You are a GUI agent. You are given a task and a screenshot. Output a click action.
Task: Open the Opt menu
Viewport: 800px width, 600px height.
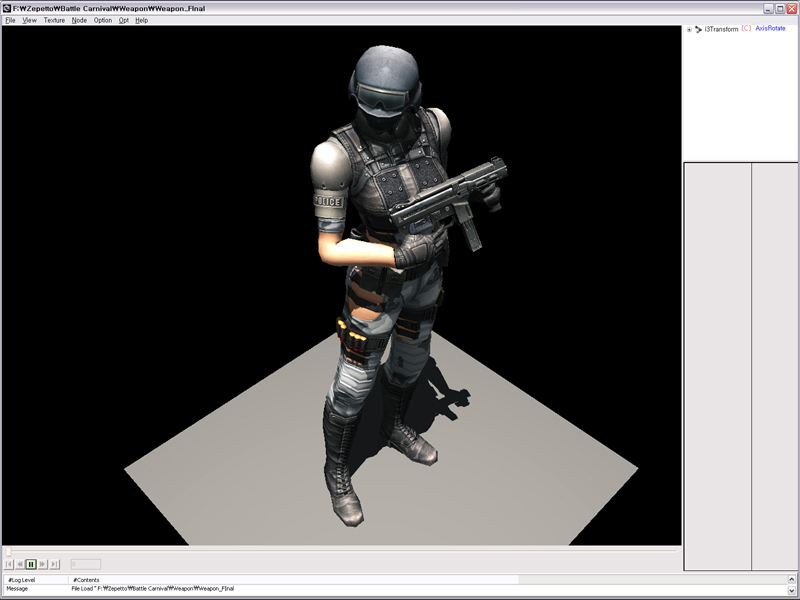124,20
